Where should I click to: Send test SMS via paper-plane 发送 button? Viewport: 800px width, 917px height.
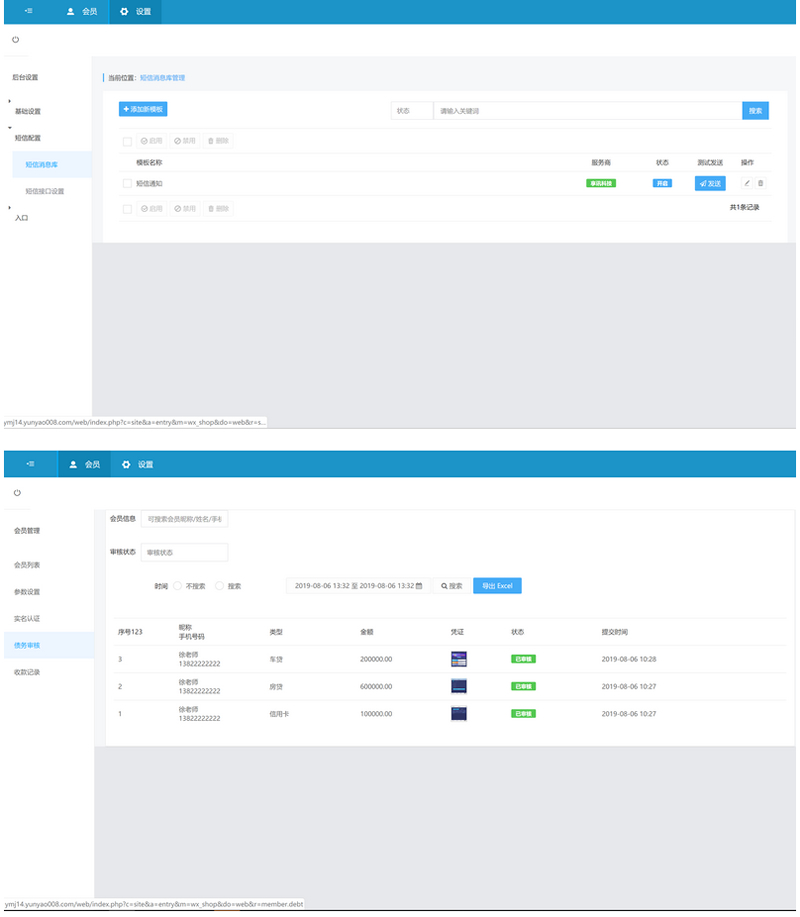pyautogui.click(x=709, y=183)
